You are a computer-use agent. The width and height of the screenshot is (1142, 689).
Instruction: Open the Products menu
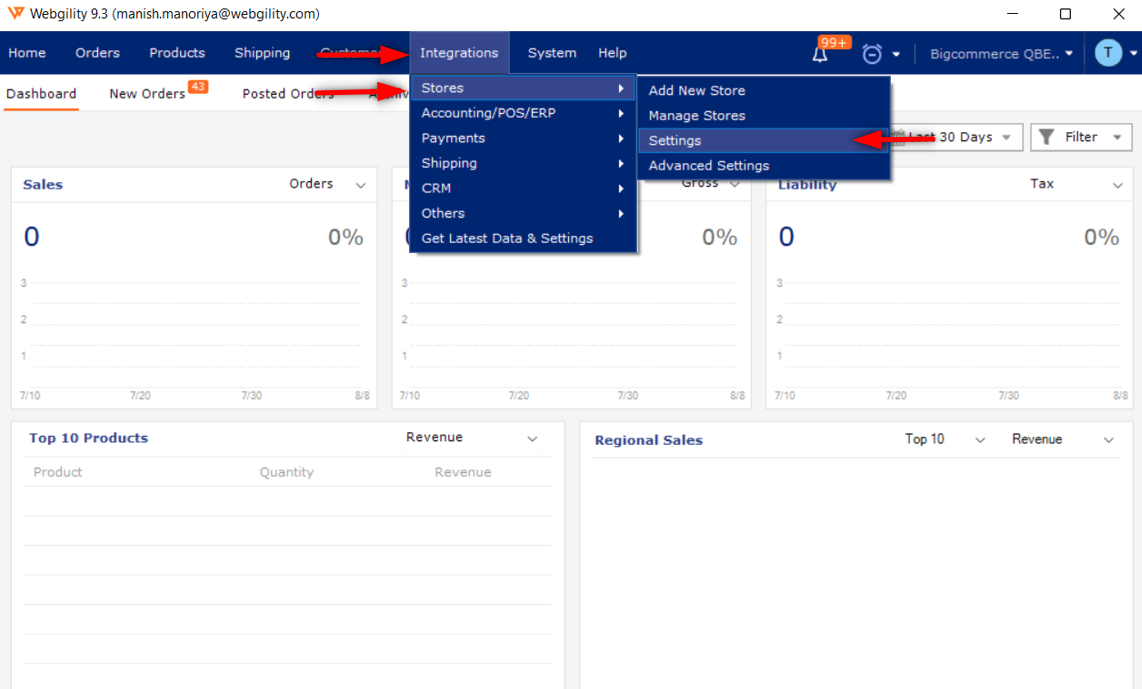pos(177,52)
